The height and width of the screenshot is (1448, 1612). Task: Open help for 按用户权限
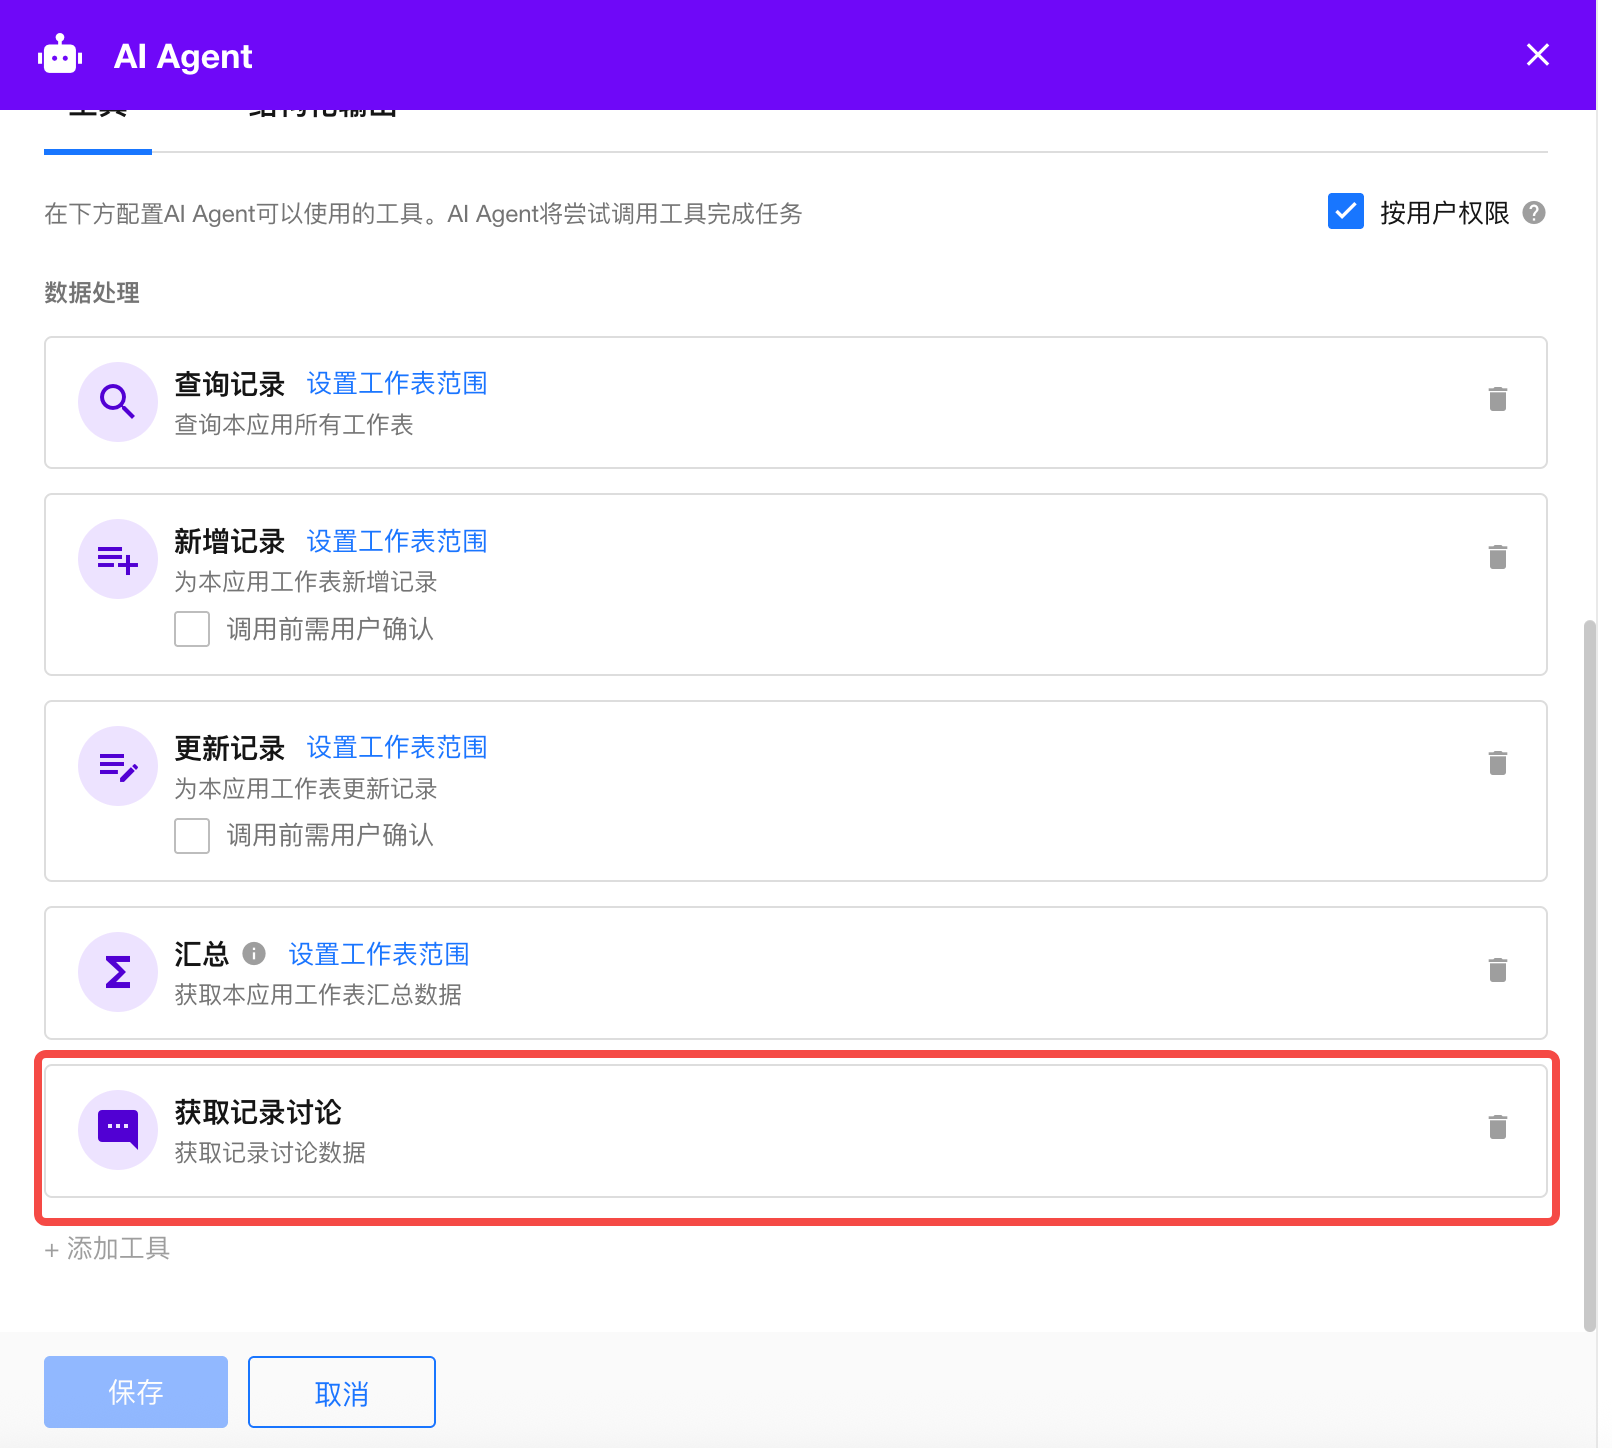pos(1534,213)
